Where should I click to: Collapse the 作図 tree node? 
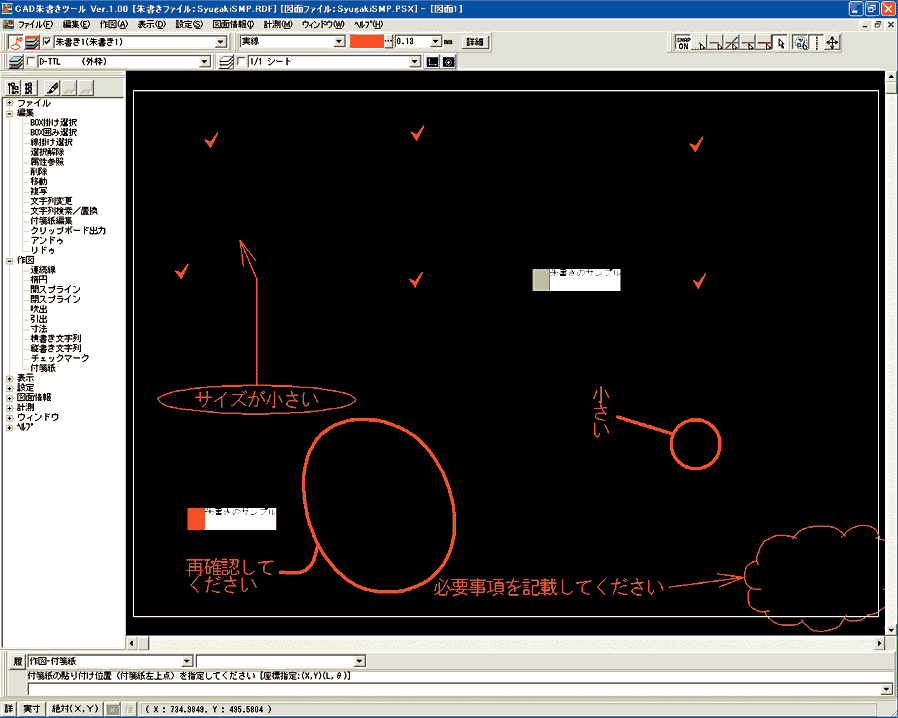point(9,261)
